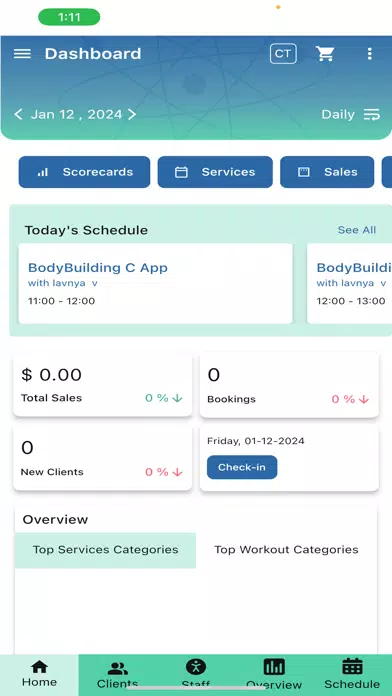The height and width of the screenshot is (696, 392).
Task: Switch to Top Services Categories tab
Action: click(105, 550)
